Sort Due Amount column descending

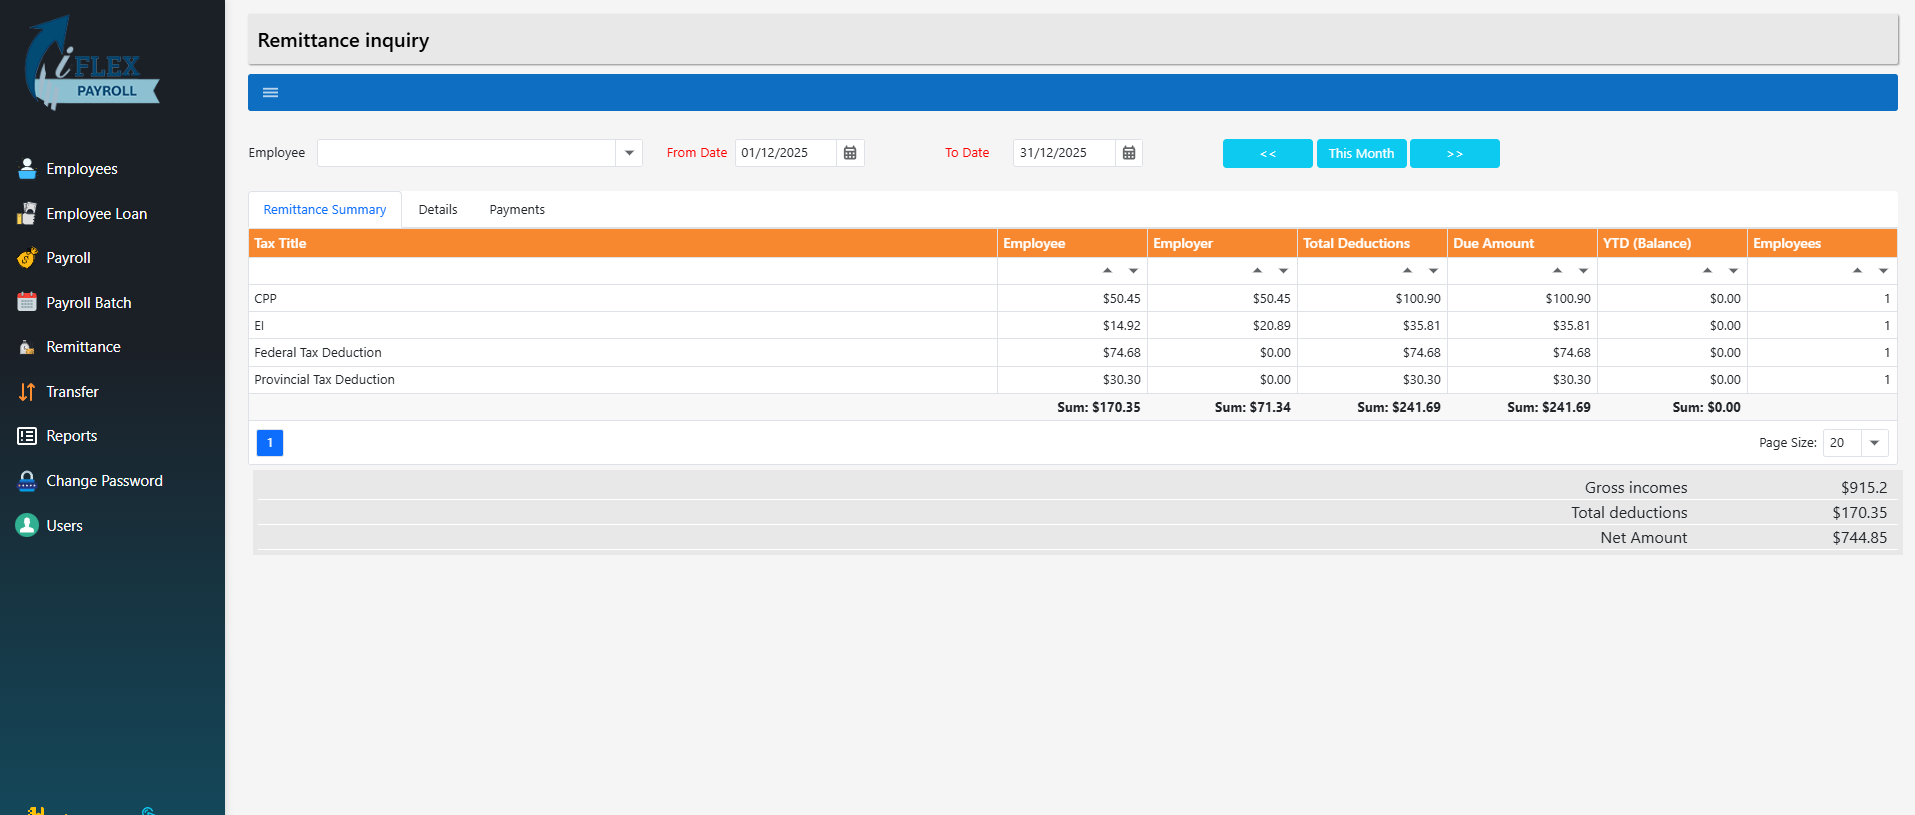click(1583, 271)
